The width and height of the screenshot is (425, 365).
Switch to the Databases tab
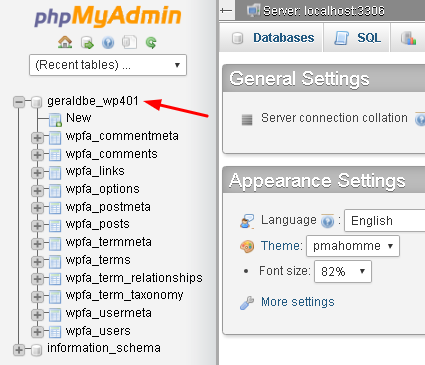coord(273,38)
